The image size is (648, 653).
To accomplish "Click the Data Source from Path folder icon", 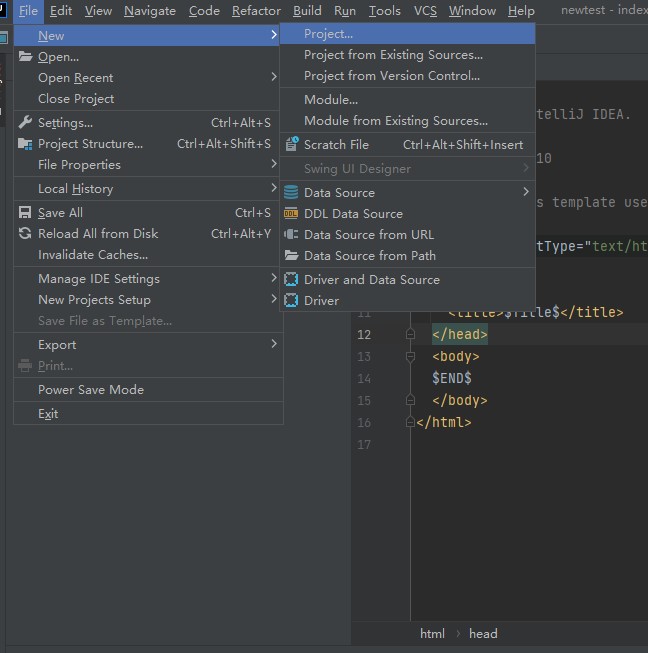I will click(291, 255).
